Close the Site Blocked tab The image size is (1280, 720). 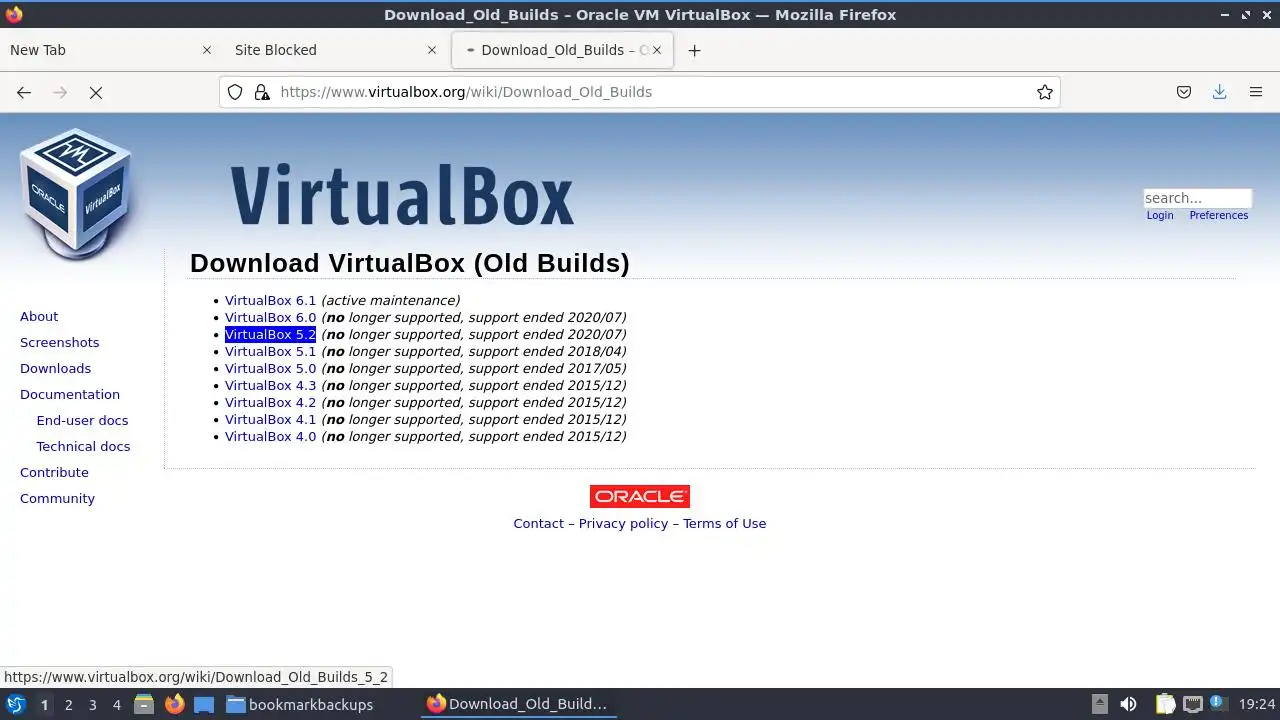point(432,50)
